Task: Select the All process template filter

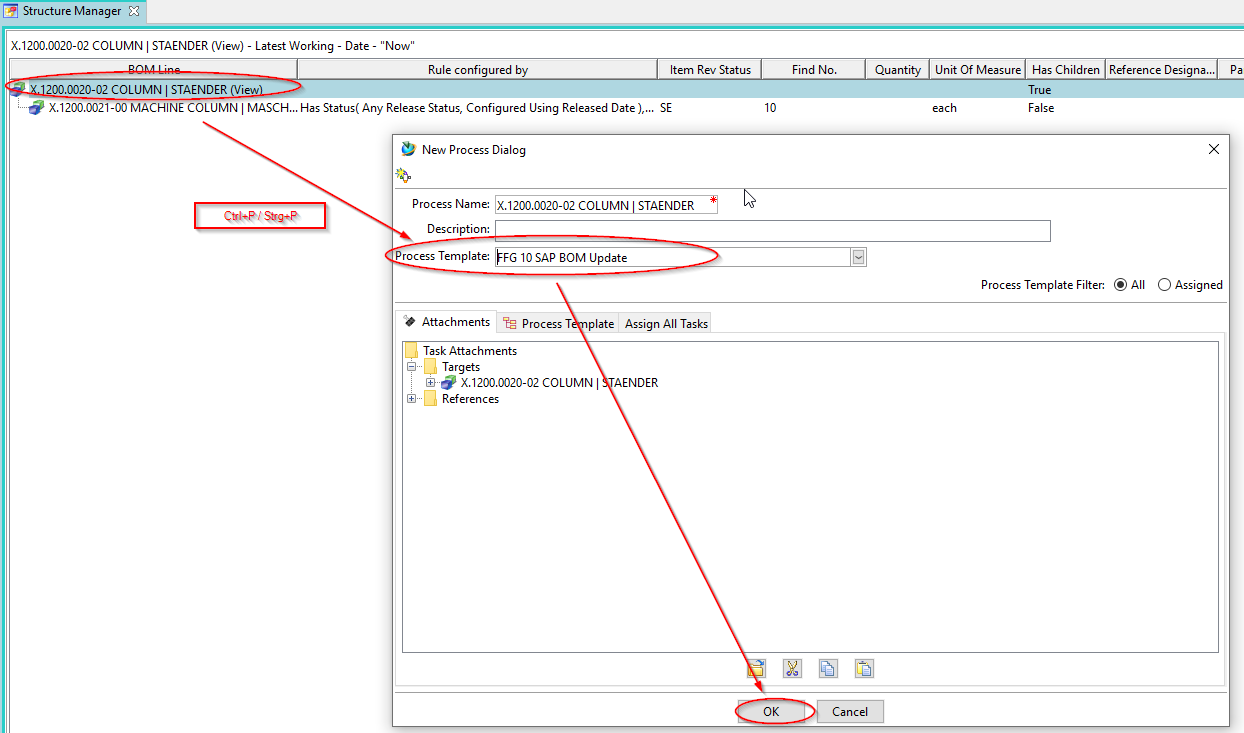Action: 1120,285
